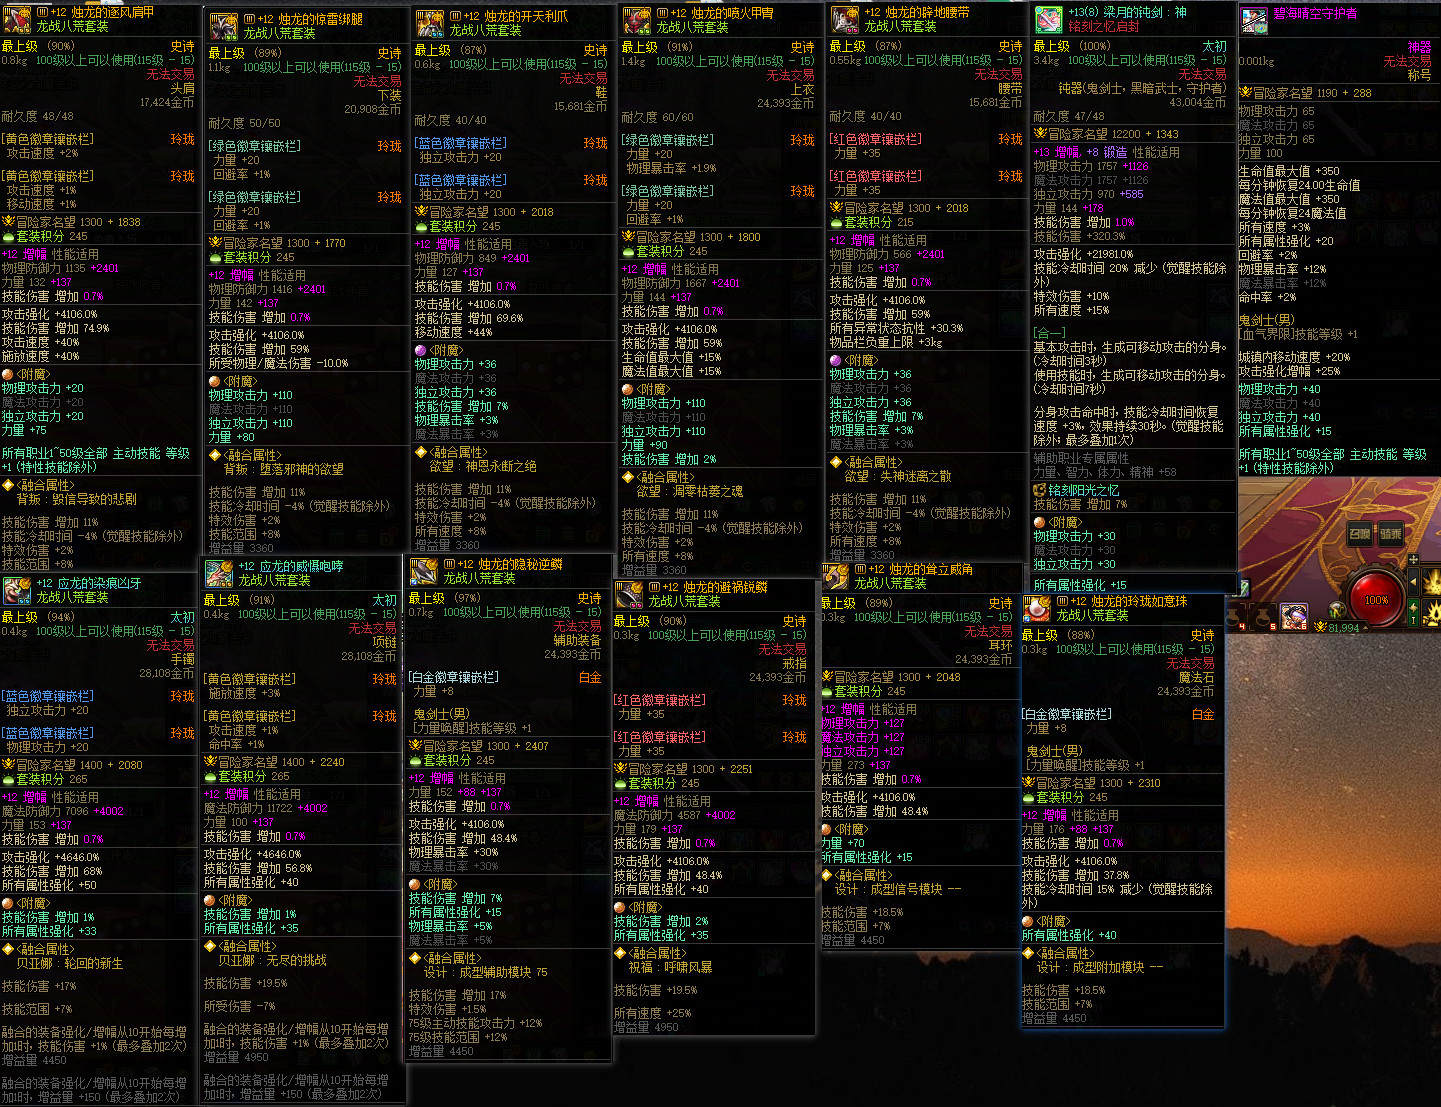Click the lower yellow skill icon right of the HP orb

[x=1432, y=612]
